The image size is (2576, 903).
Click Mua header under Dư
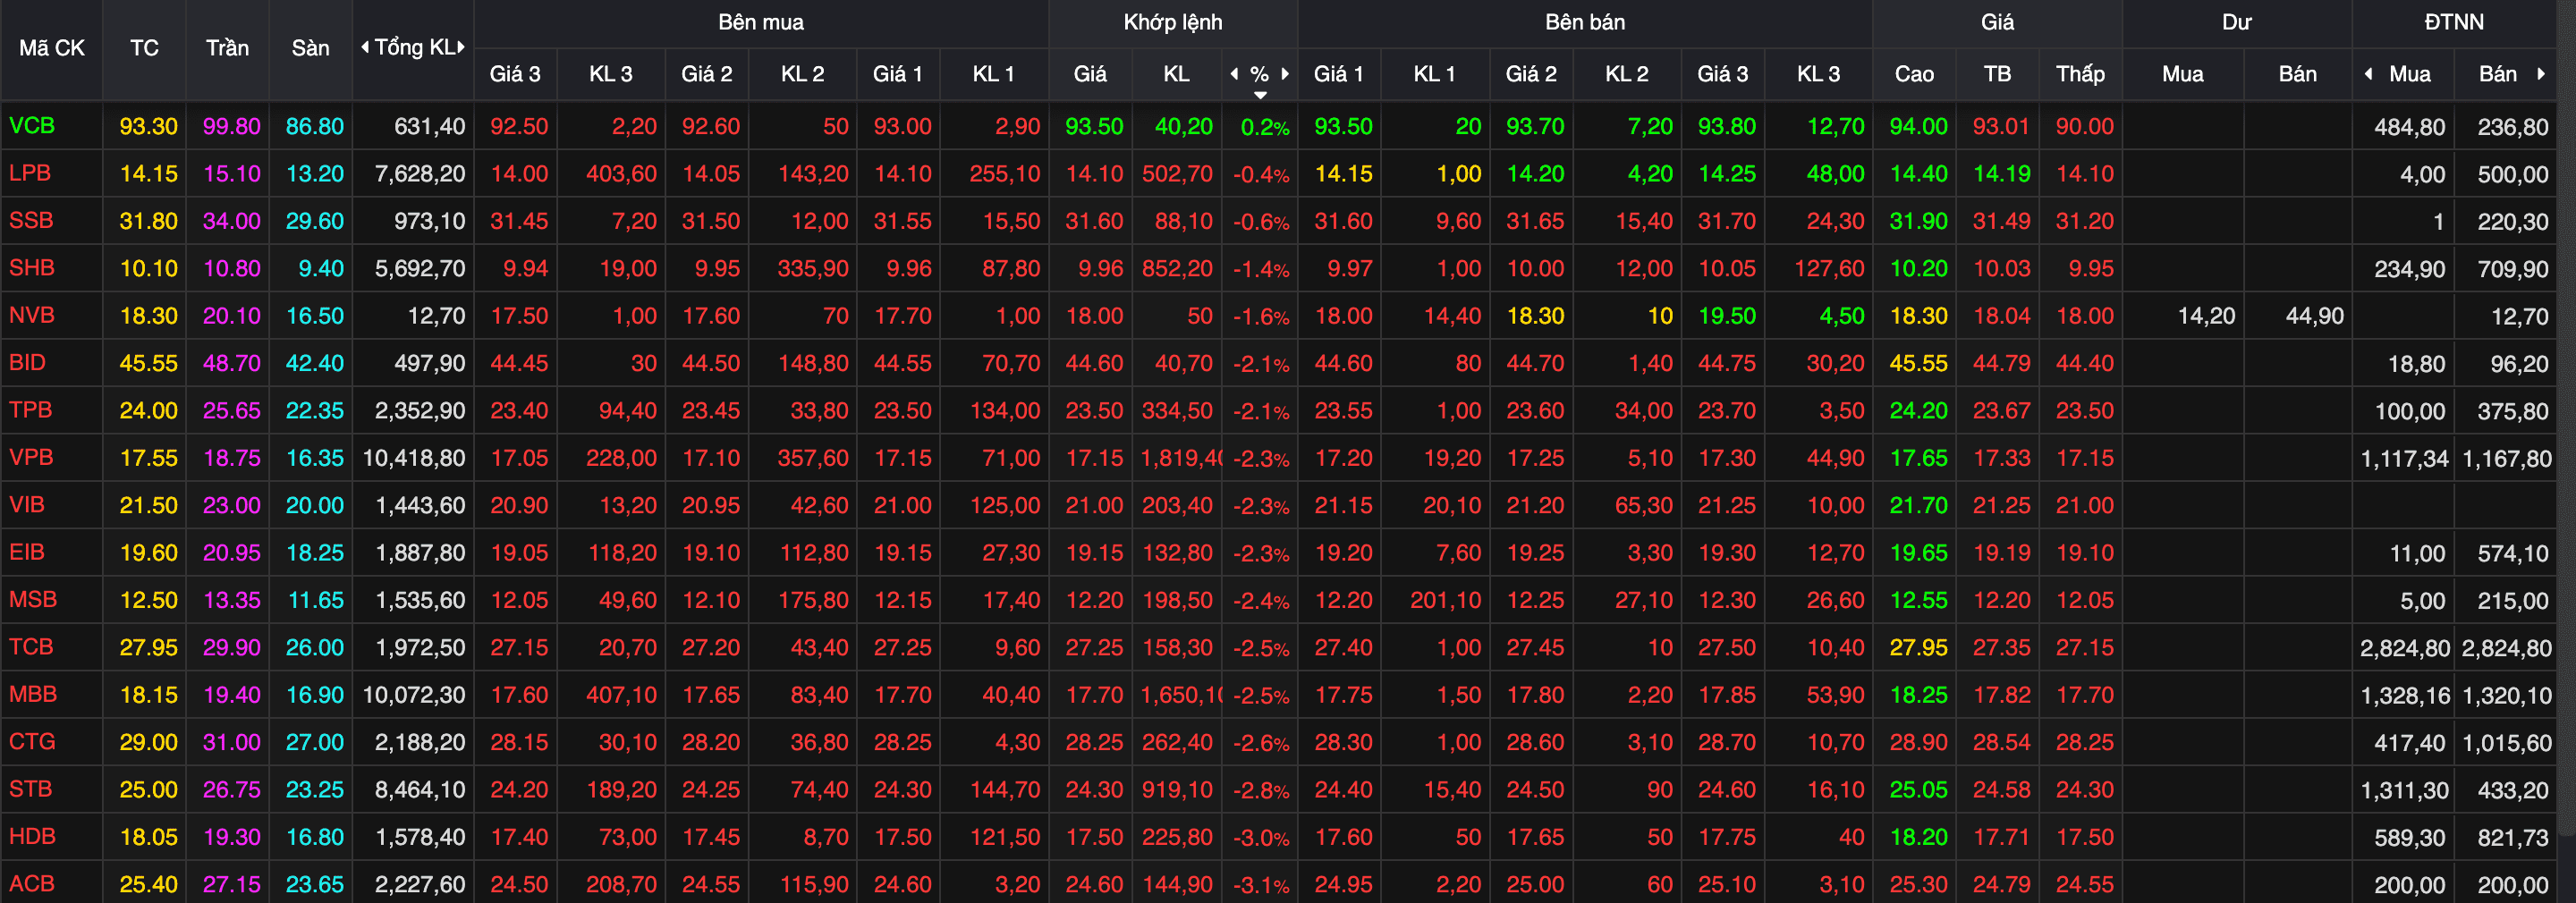point(2182,74)
